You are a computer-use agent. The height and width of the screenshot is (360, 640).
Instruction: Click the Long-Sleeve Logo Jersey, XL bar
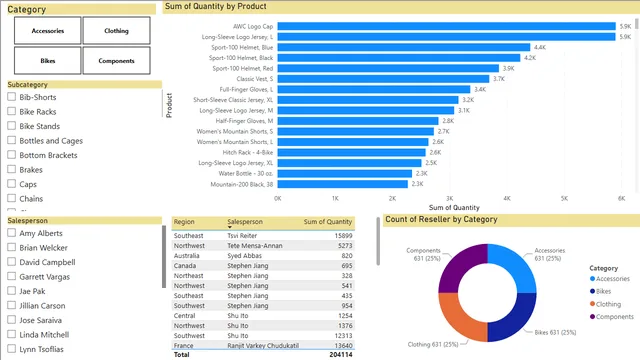click(349, 163)
